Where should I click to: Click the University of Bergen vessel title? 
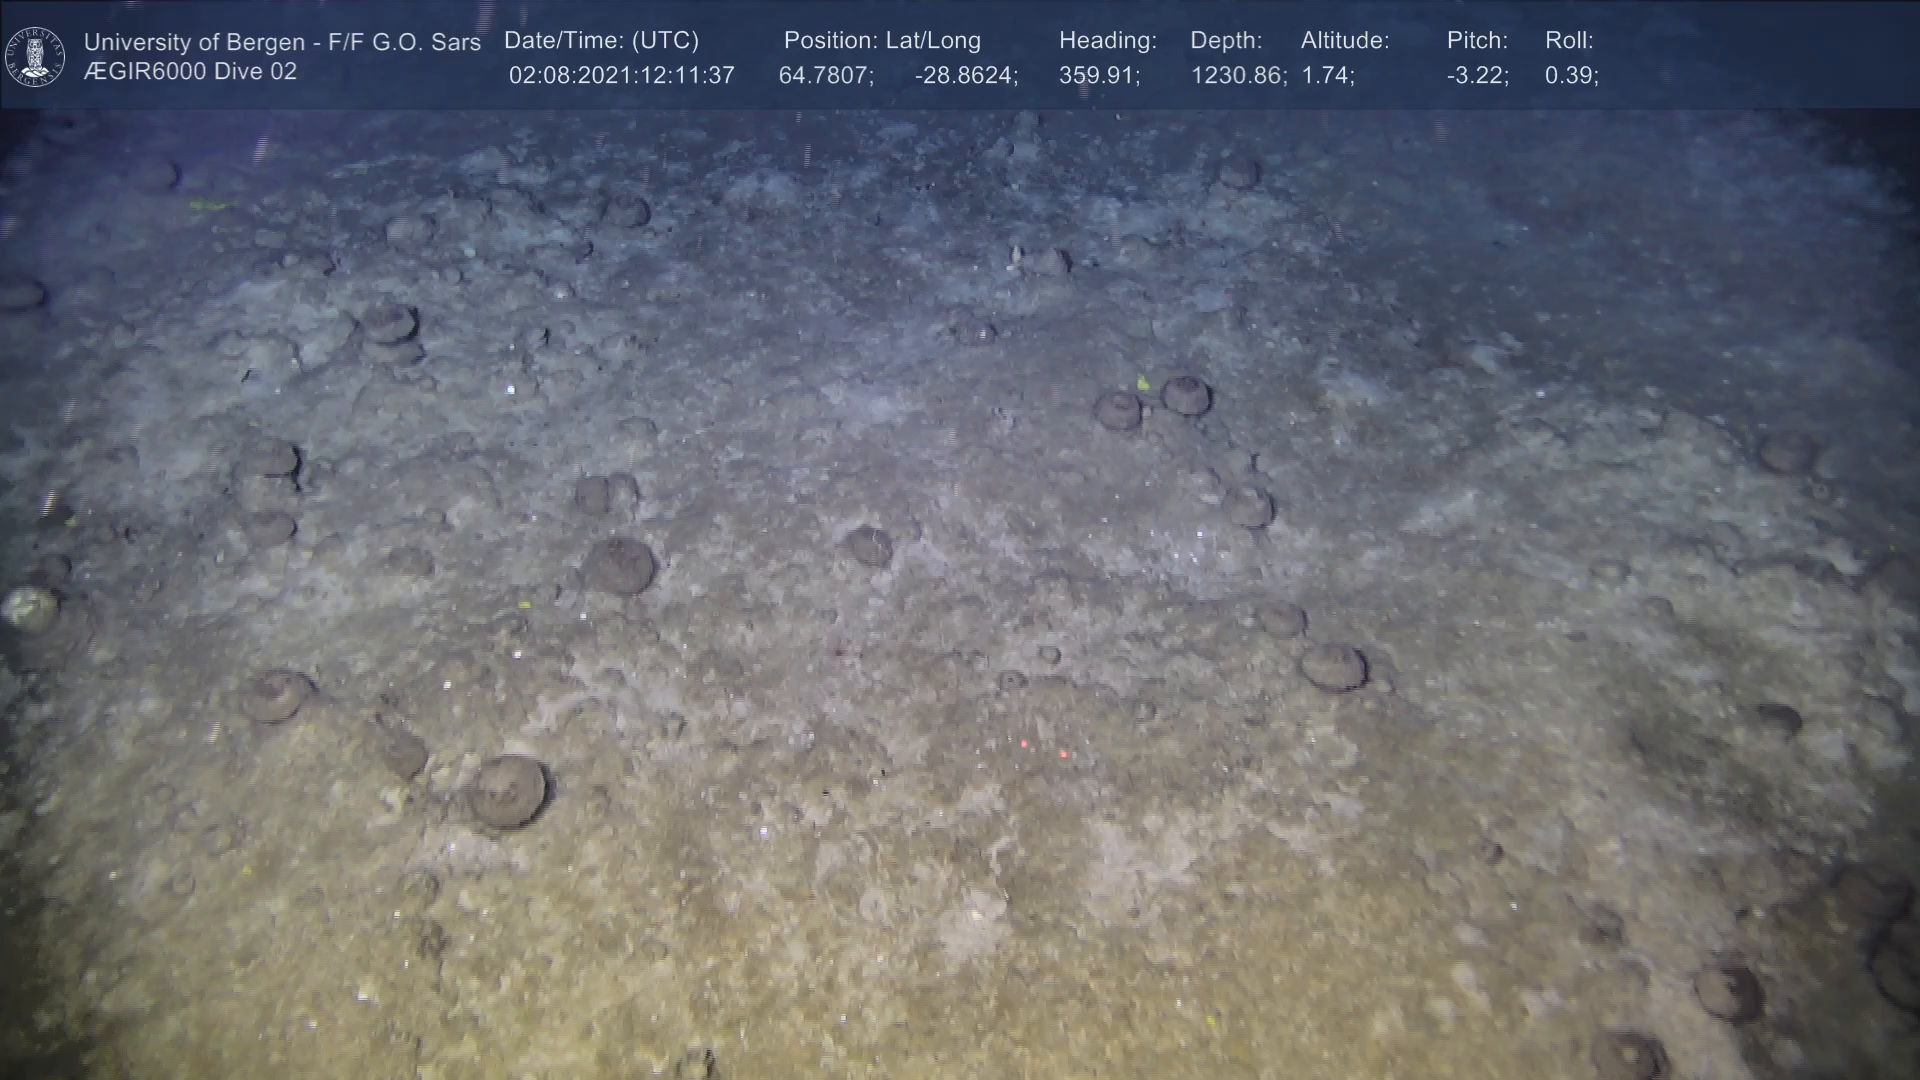click(x=282, y=42)
